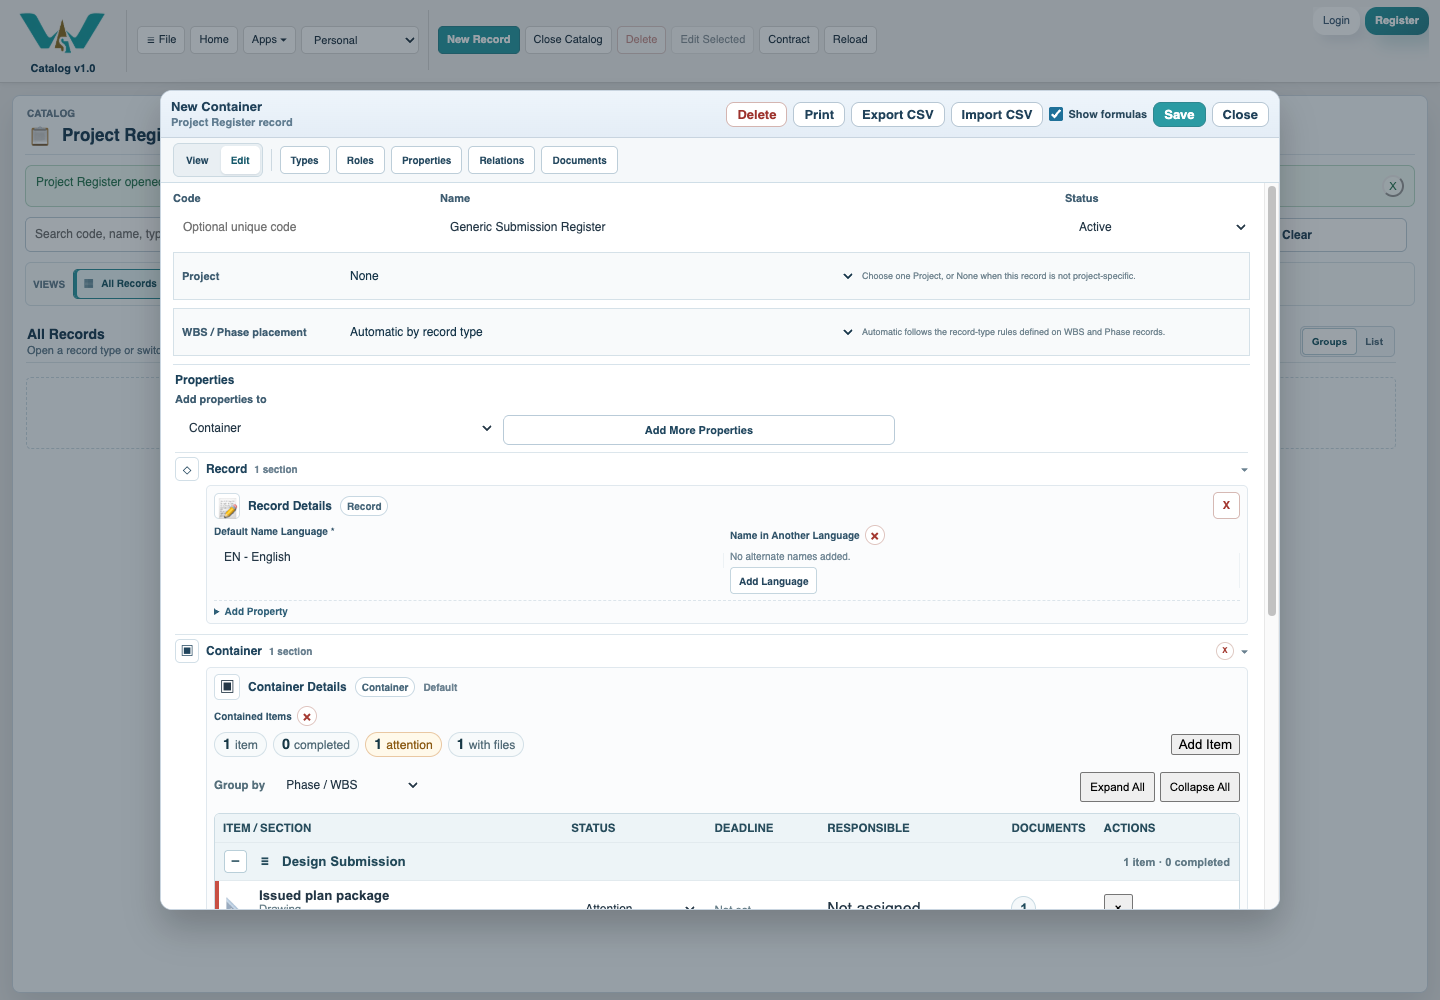The width and height of the screenshot is (1440, 1000).
Task: Click the Record Details notepad icon
Action: click(x=227, y=507)
